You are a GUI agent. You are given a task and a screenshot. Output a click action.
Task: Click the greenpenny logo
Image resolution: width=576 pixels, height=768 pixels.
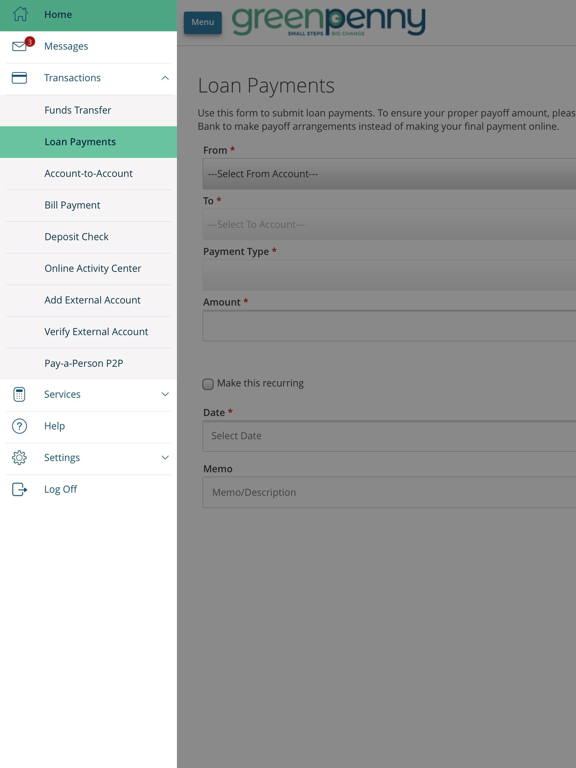pos(328,22)
